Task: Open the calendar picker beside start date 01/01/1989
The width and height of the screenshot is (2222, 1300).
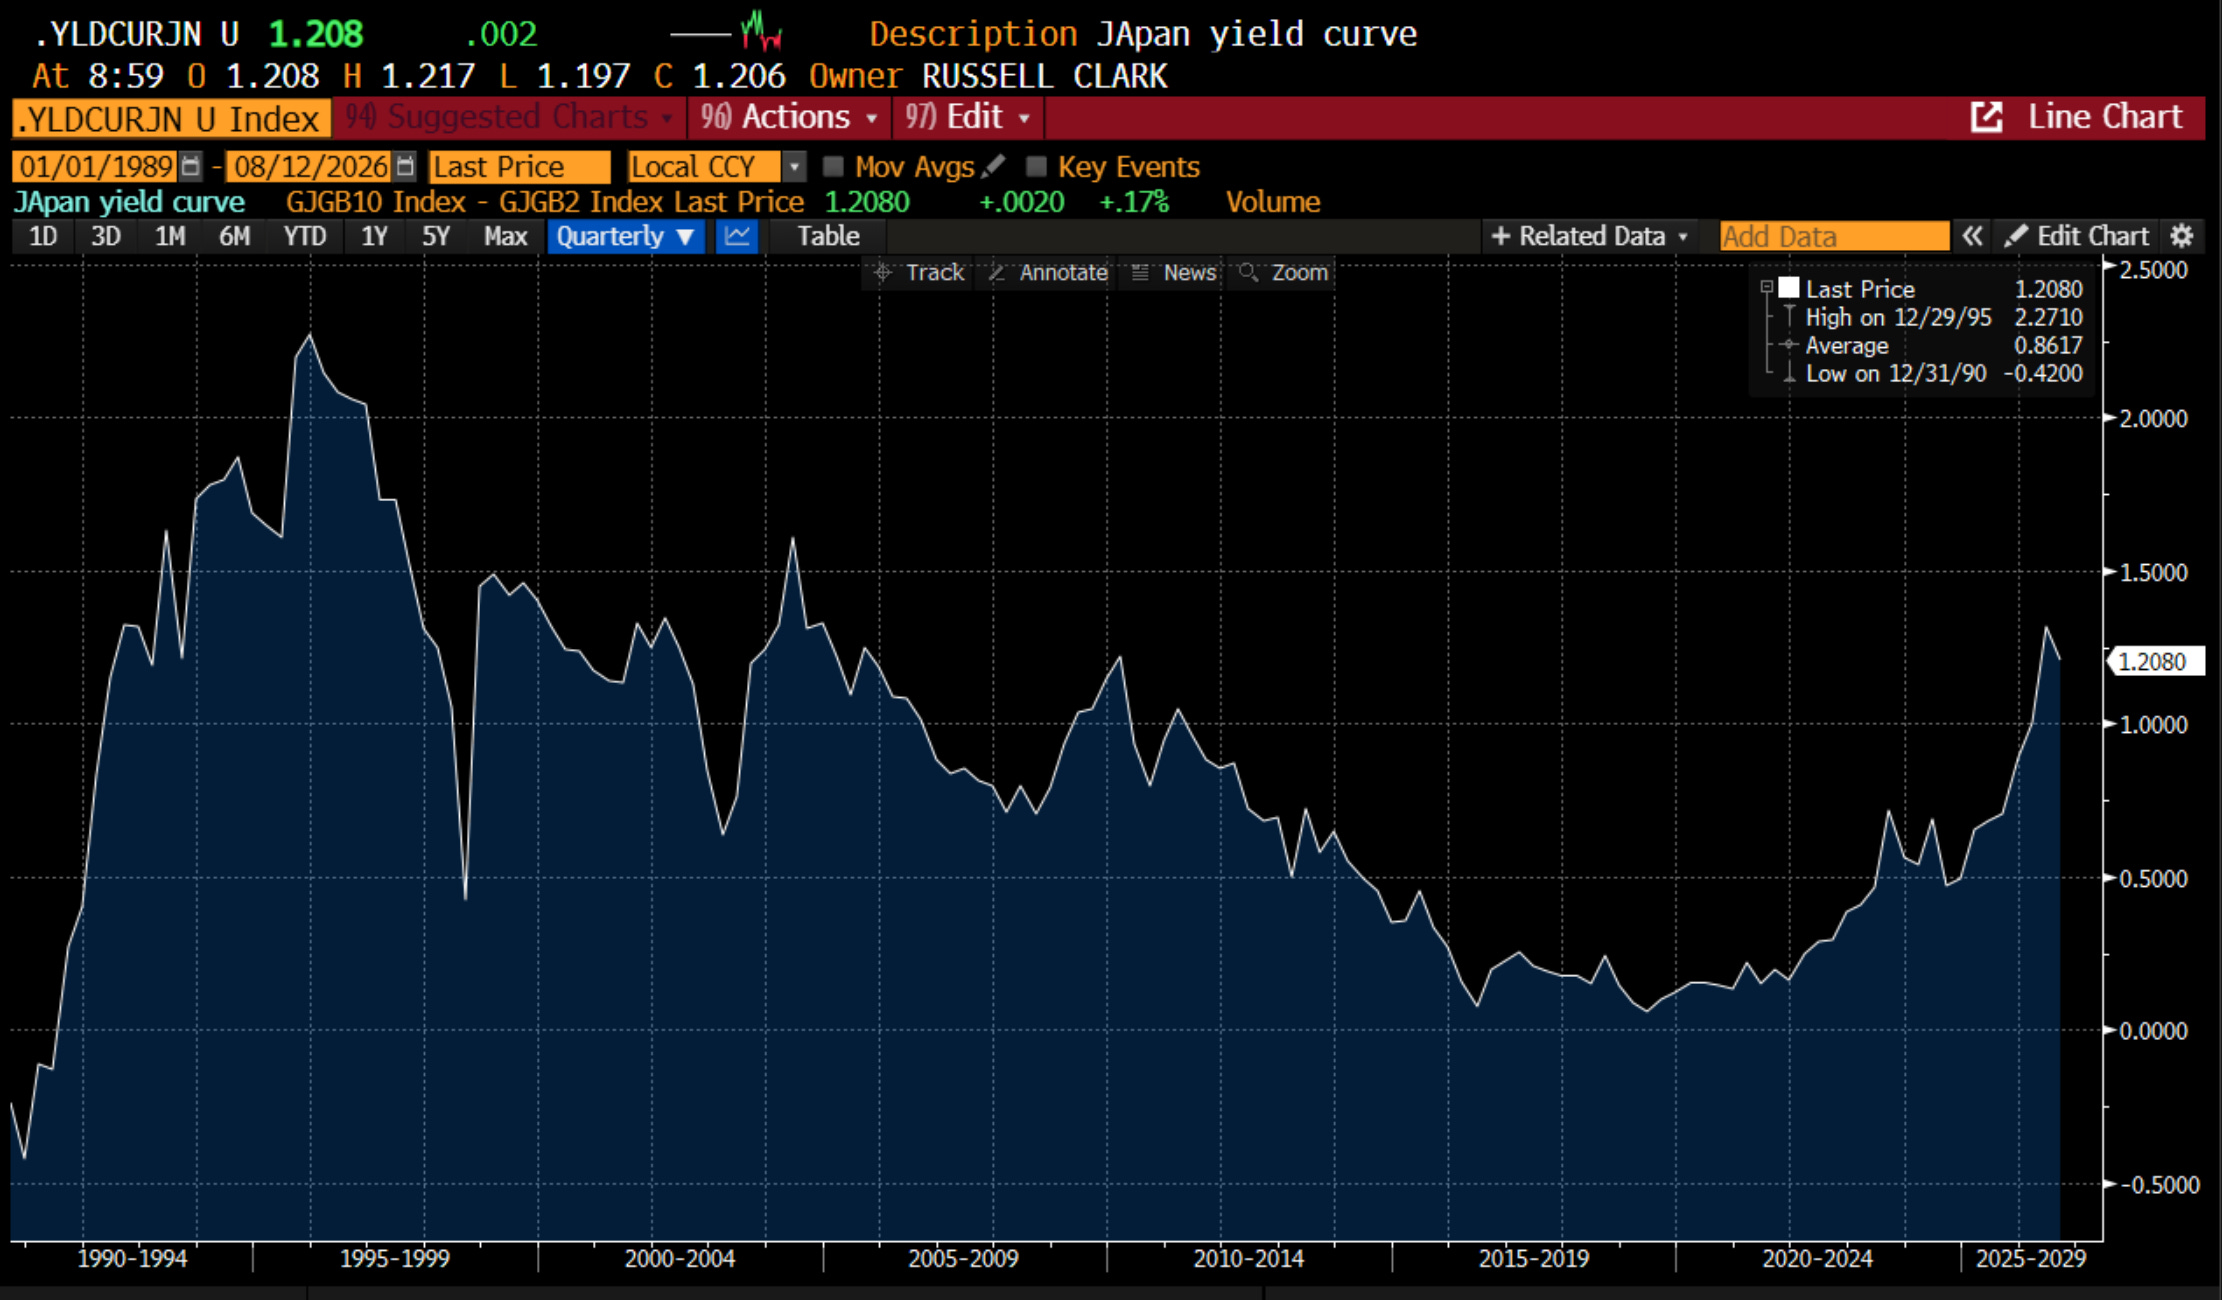Action: (x=190, y=166)
